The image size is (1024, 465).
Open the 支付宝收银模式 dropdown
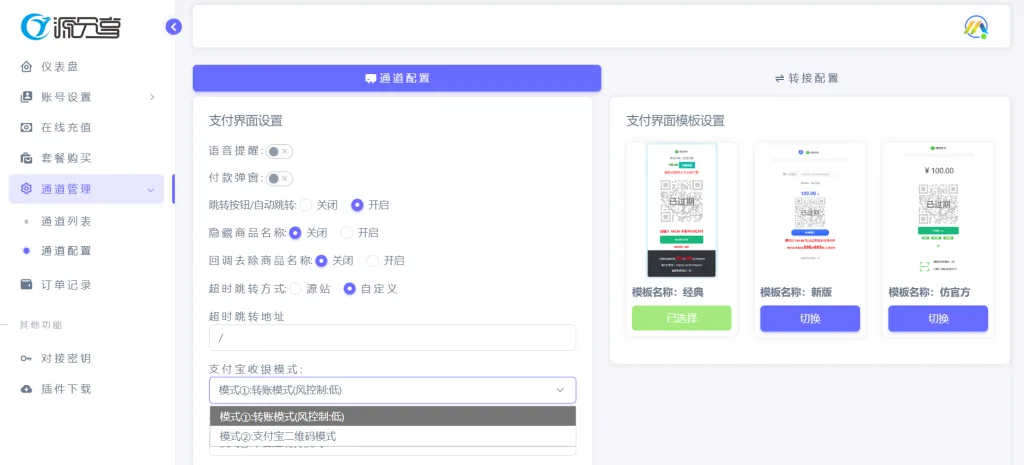click(392, 390)
